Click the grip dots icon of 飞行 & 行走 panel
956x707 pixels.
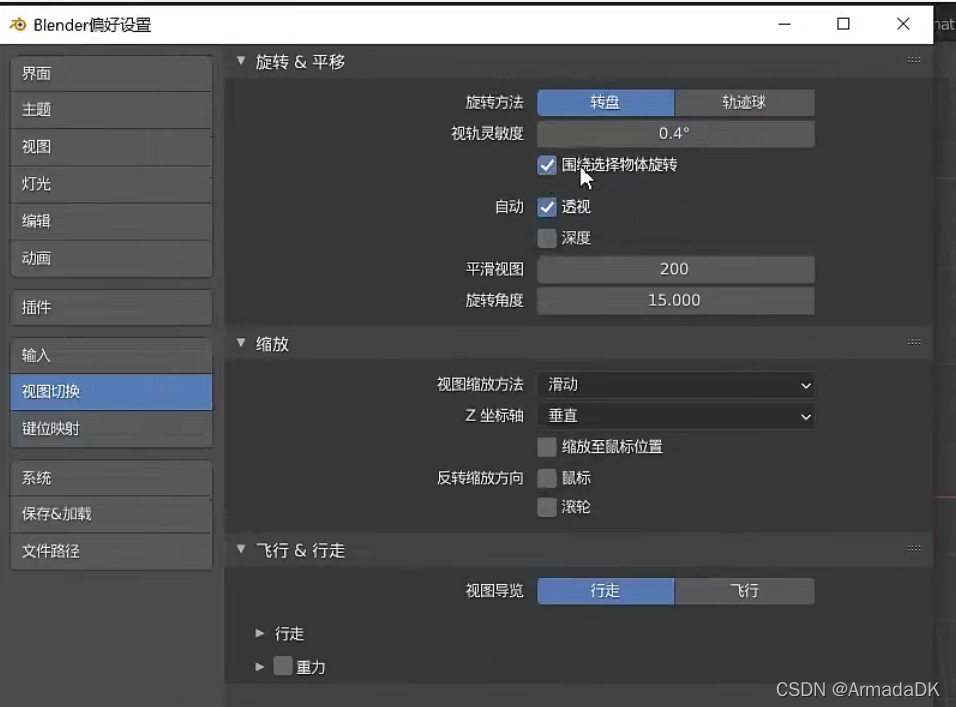click(x=913, y=549)
